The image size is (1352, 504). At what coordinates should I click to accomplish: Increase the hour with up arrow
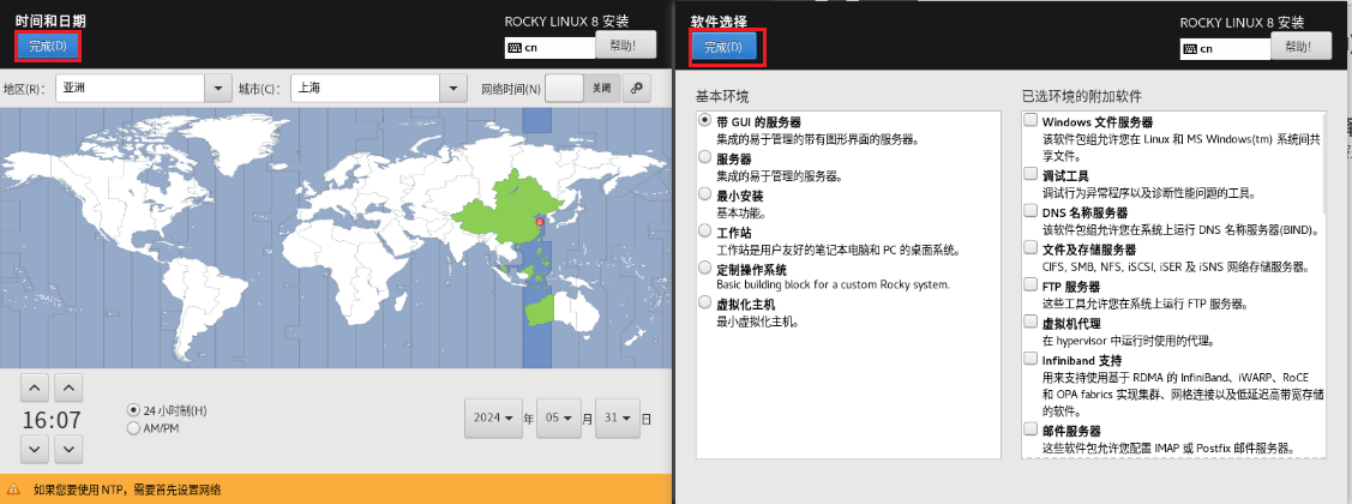pyautogui.click(x=34, y=387)
